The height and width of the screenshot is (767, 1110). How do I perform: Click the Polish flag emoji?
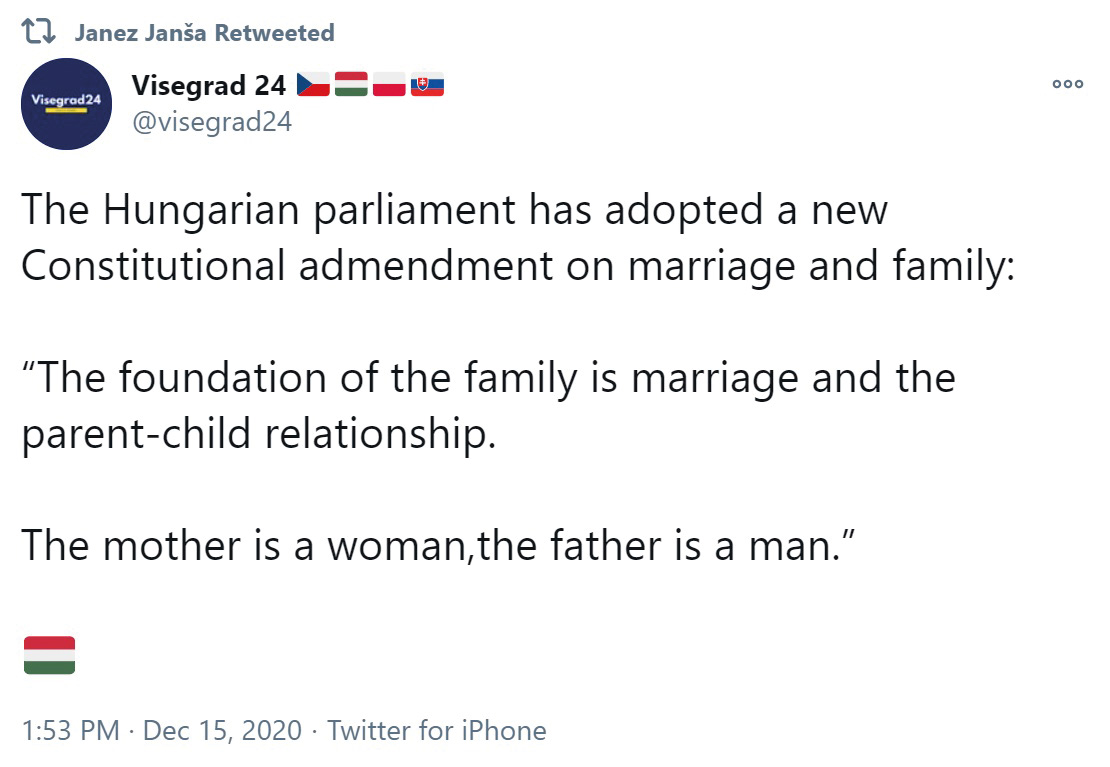[x=389, y=86]
